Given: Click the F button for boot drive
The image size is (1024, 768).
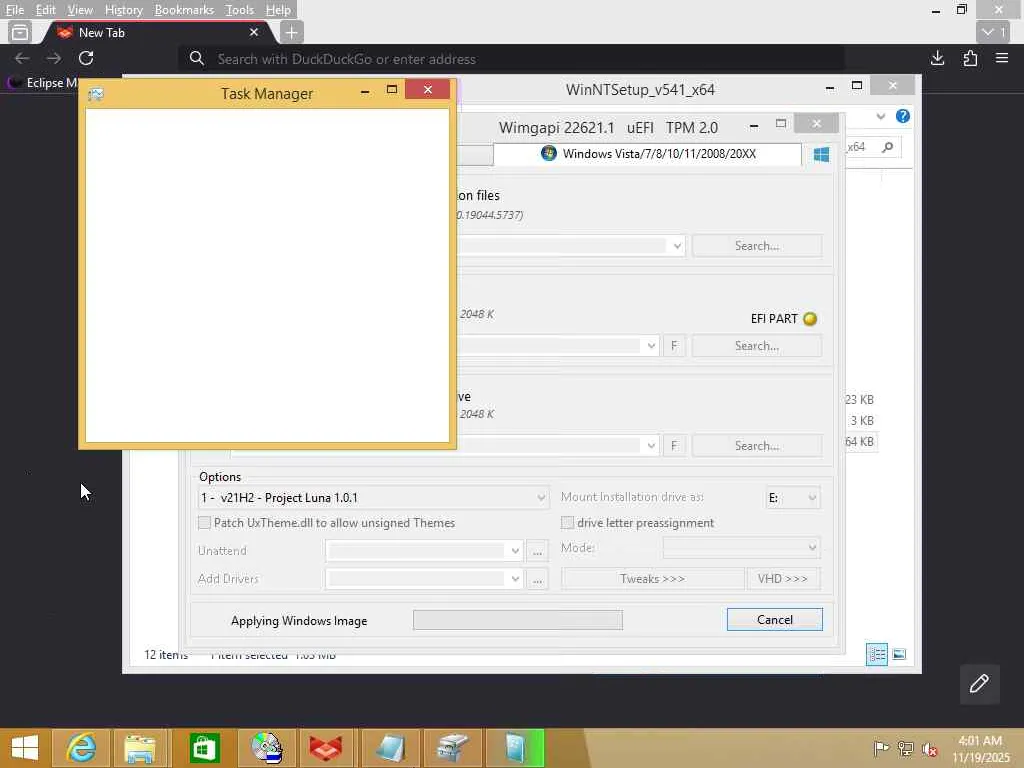Looking at the screenshot, I should (x=674, y=345).
